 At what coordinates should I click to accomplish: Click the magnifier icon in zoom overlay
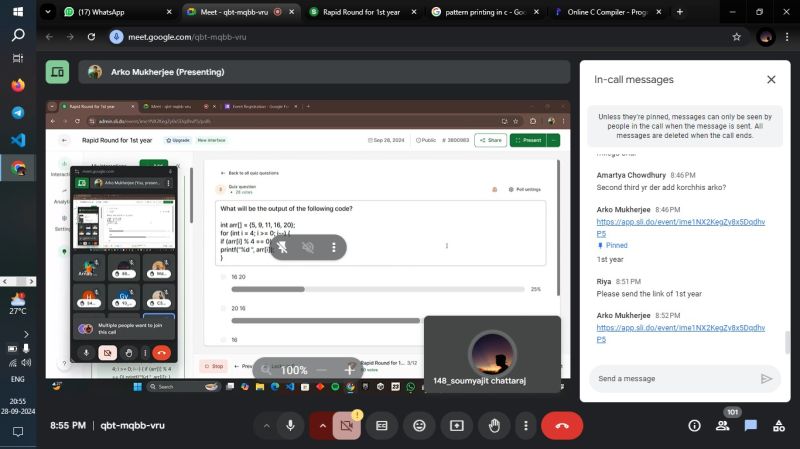(x=266, y=369)
